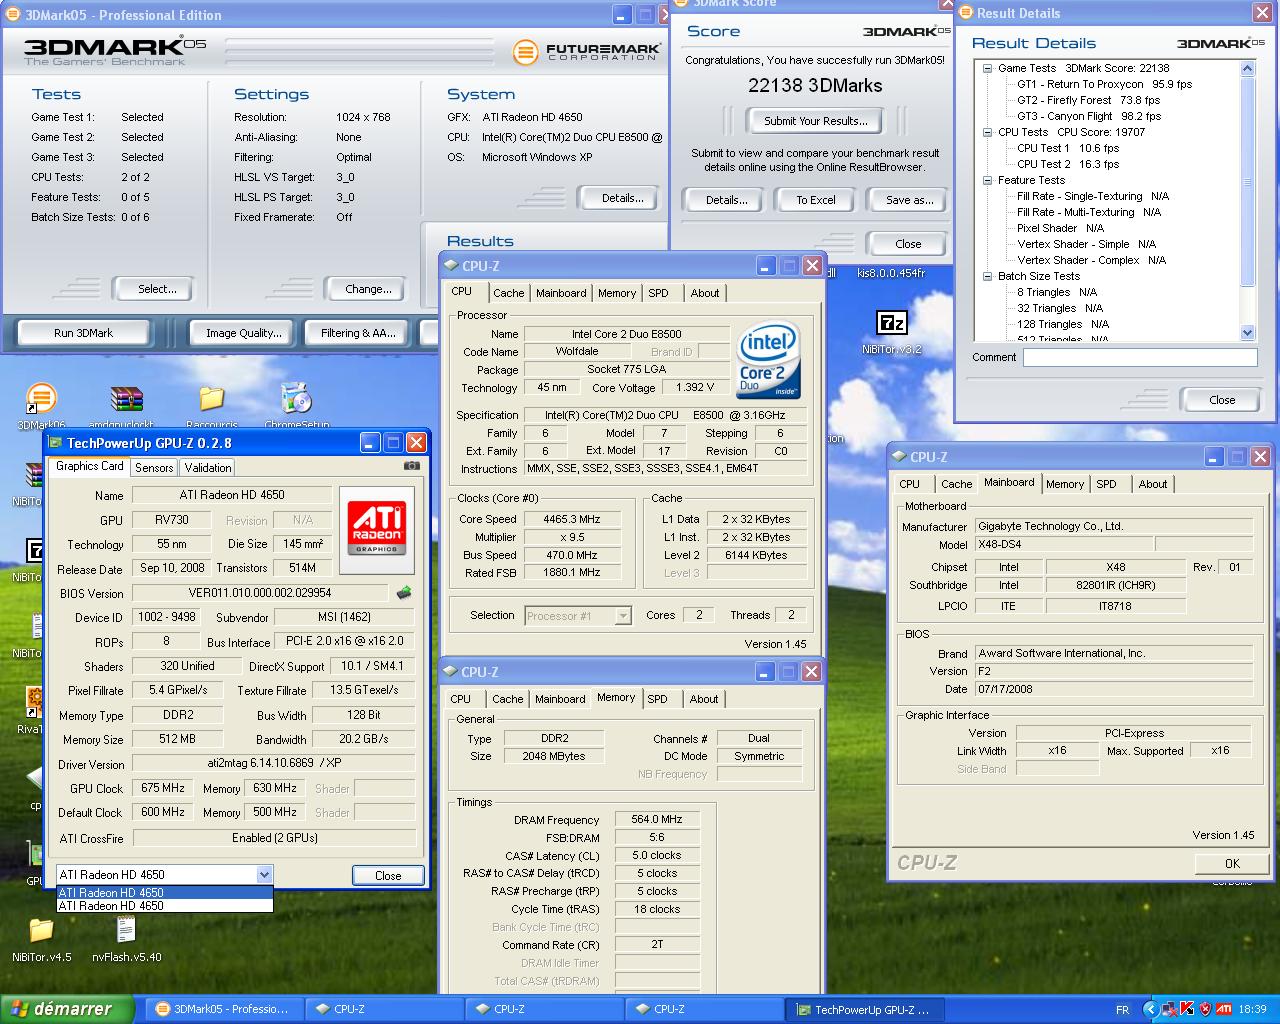Viewport: 1280px width, 1024px height.
Task: Click the Enabled (2 GPUs) CrossFire field
Action: [275, 838]
